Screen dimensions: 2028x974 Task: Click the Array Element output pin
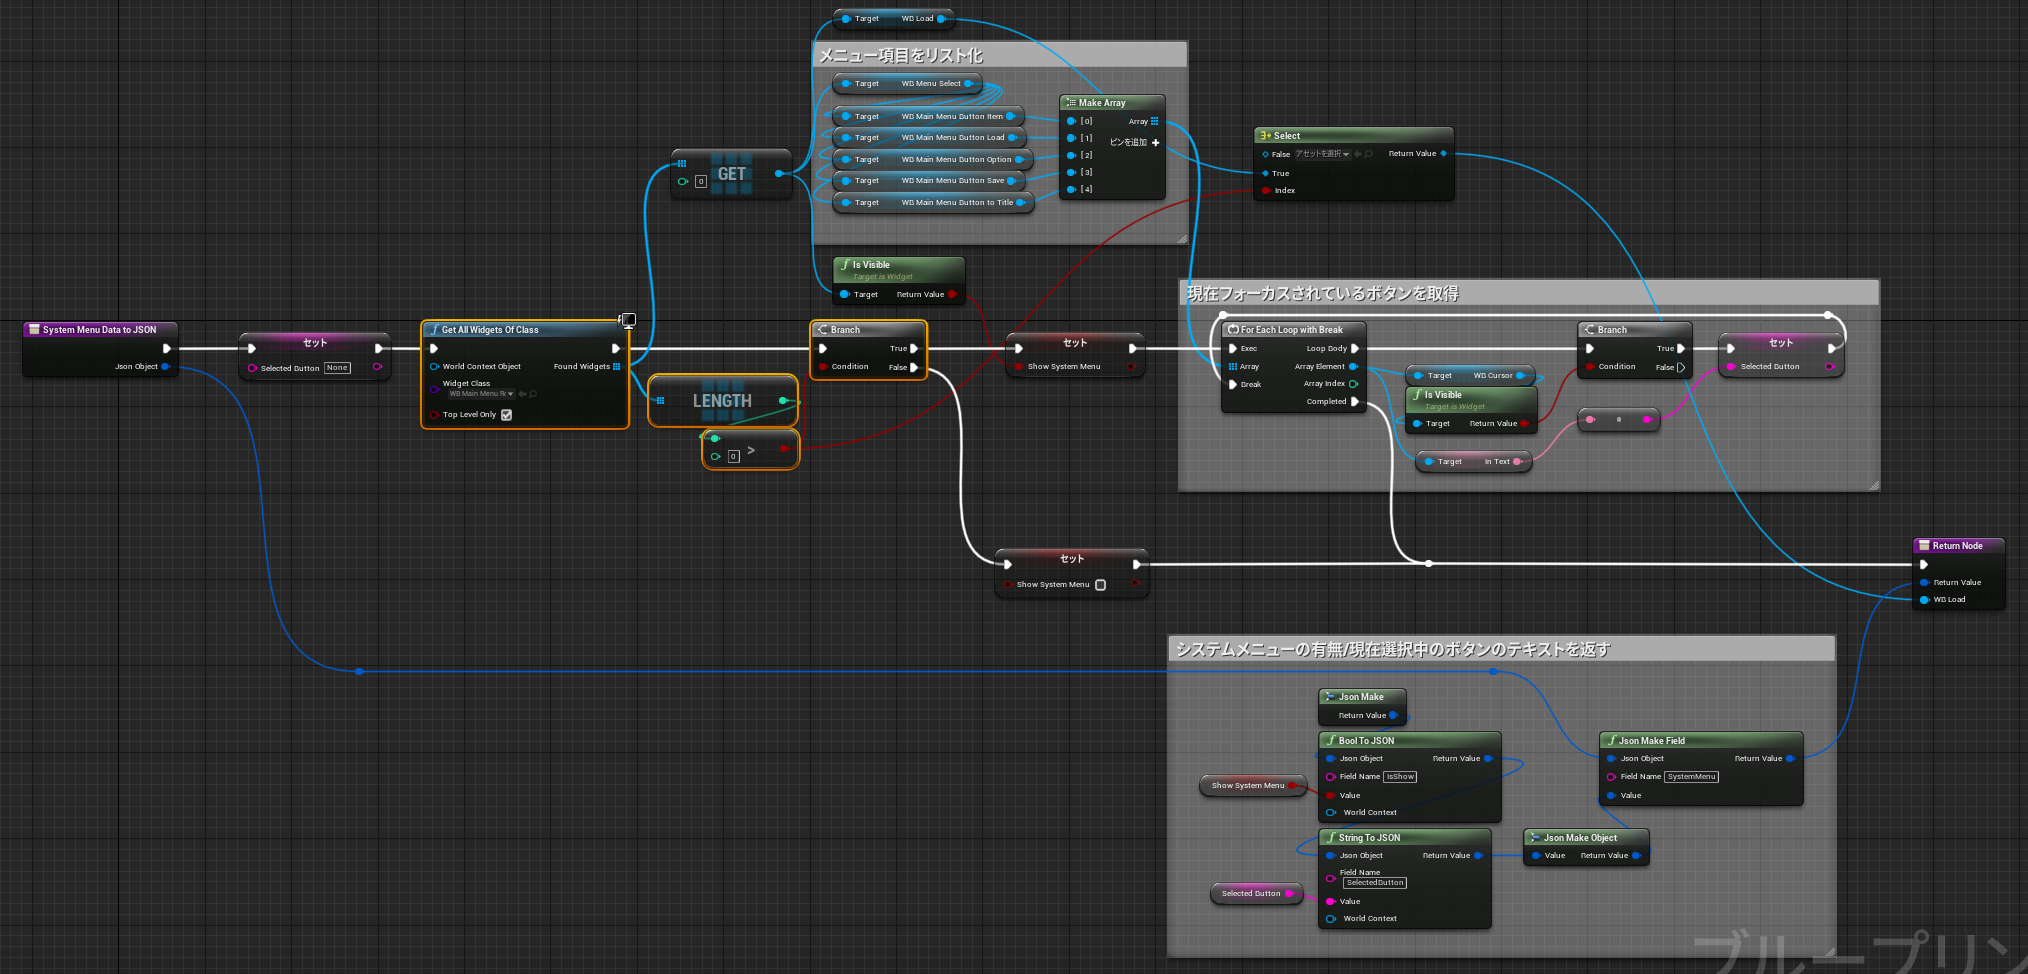tap(1353, 367)
